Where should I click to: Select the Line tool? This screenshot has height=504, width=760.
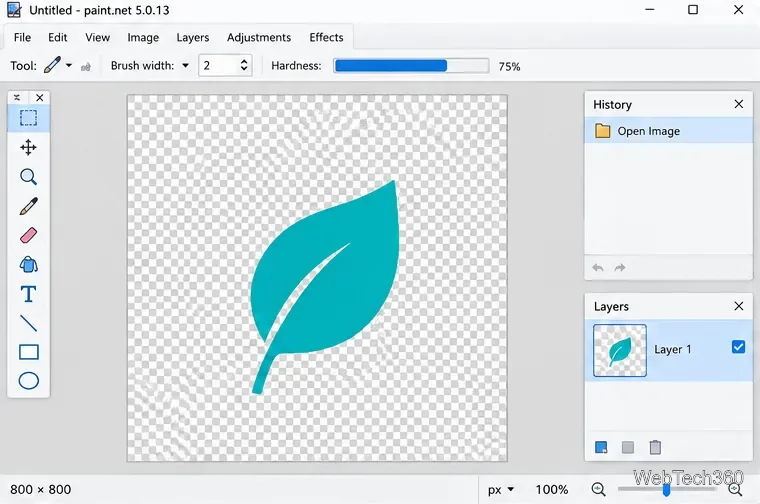tap(29, 323)
